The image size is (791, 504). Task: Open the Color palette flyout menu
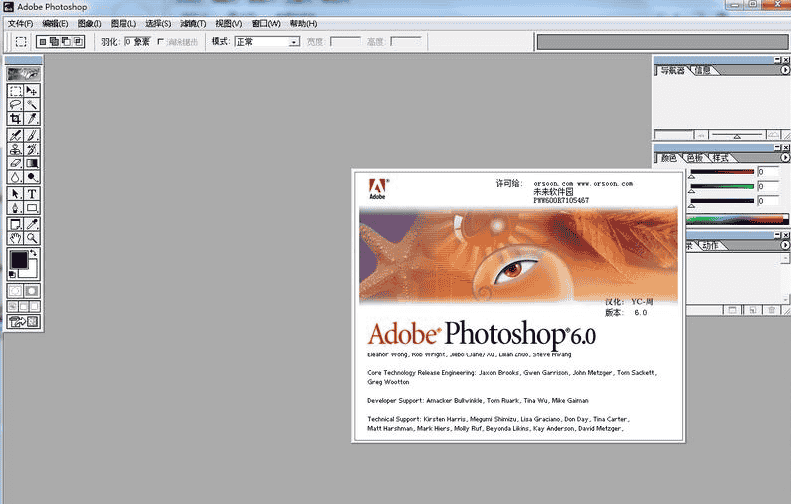785,158
